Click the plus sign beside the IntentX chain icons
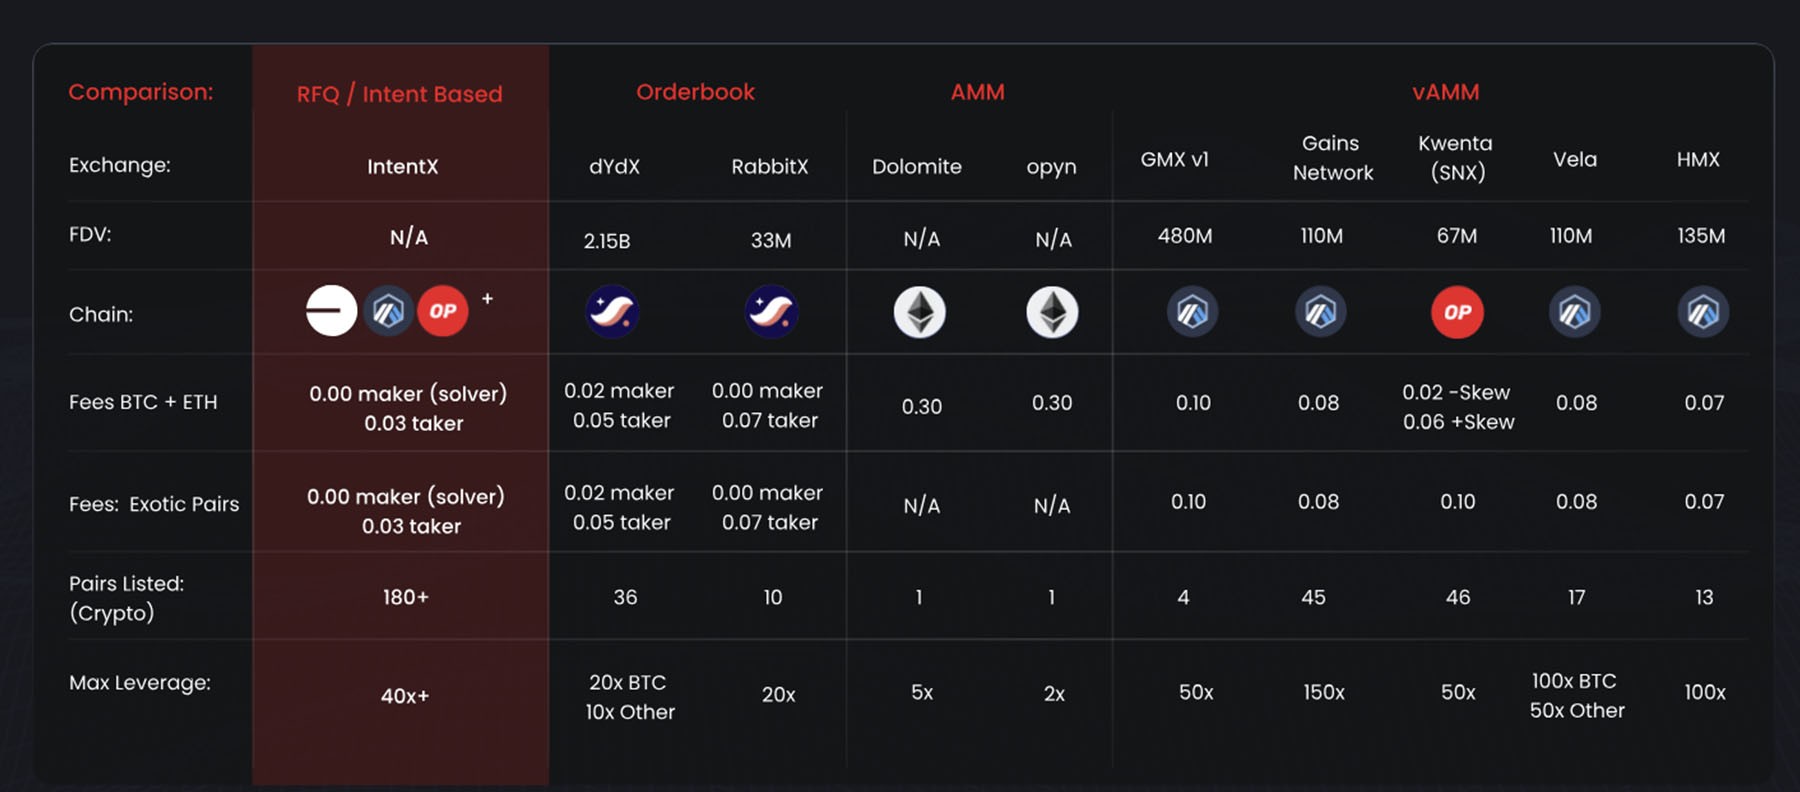1800x792 pixels. [x=488, y=298]
